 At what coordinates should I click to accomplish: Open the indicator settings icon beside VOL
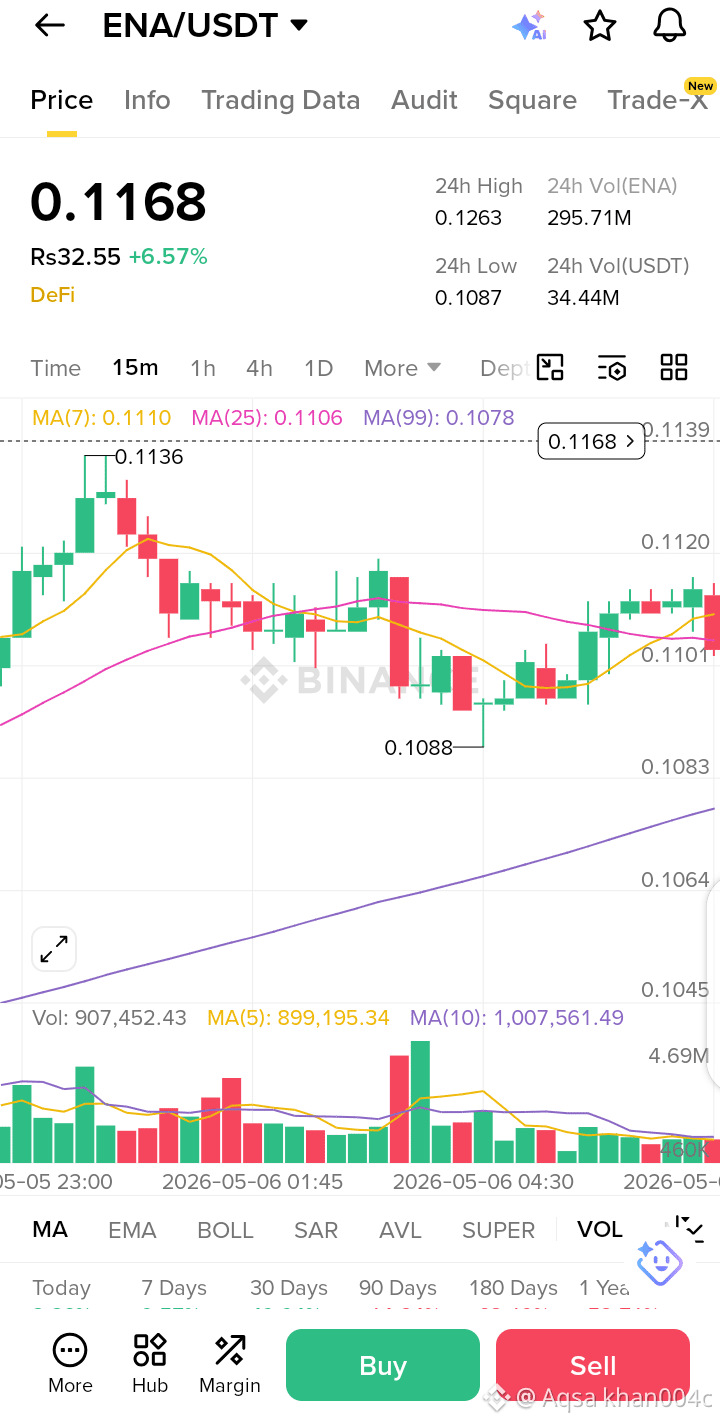tap(691, 1228)
